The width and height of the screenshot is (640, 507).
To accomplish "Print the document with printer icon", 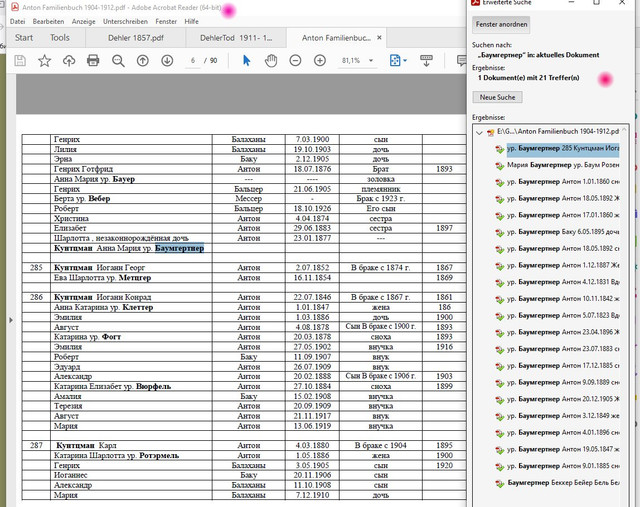I will [x=93, y=61].
